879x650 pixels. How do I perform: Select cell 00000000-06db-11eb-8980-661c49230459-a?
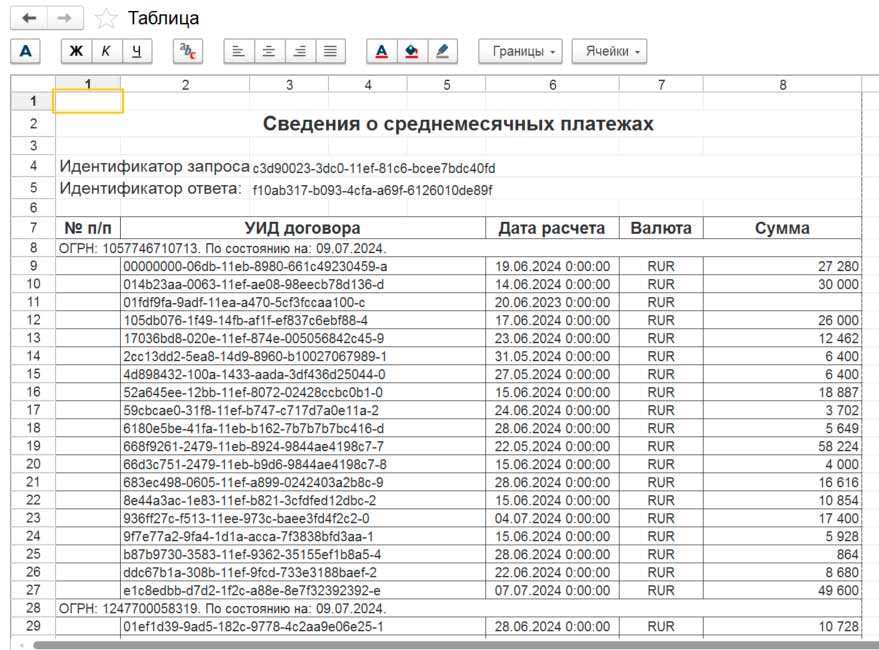click(x=303, y=266)
